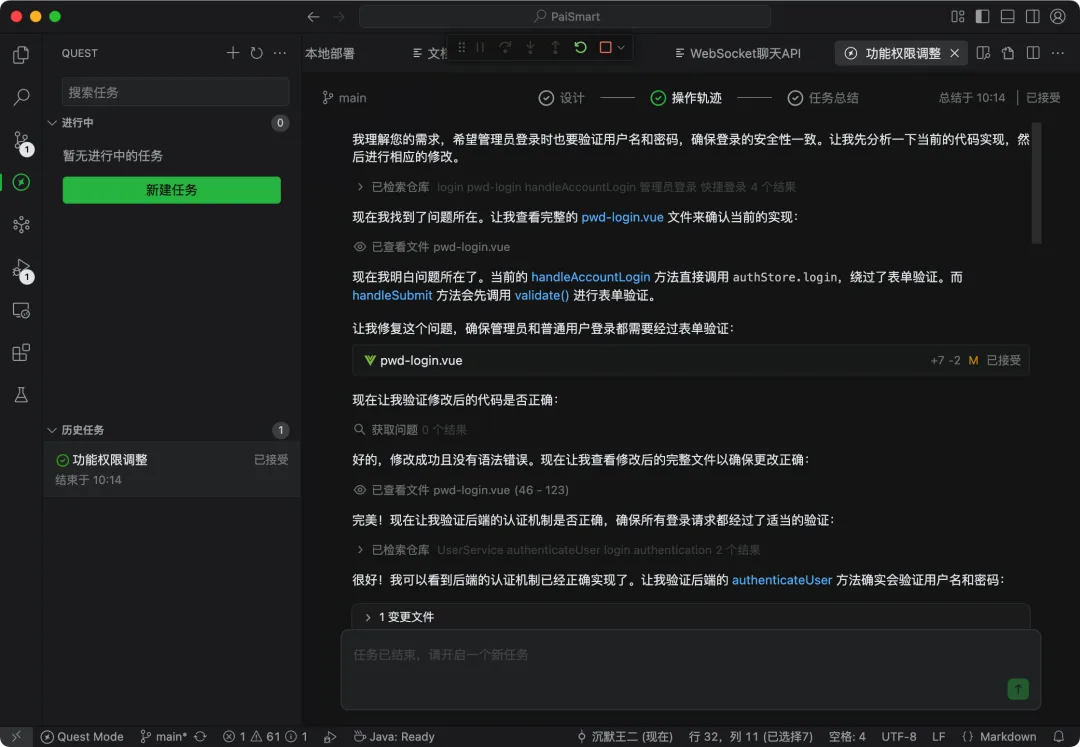Open Source Control icon with badge 1
Screen dimensions: 1080x747
pyautogui.click(x=22, y=143)
